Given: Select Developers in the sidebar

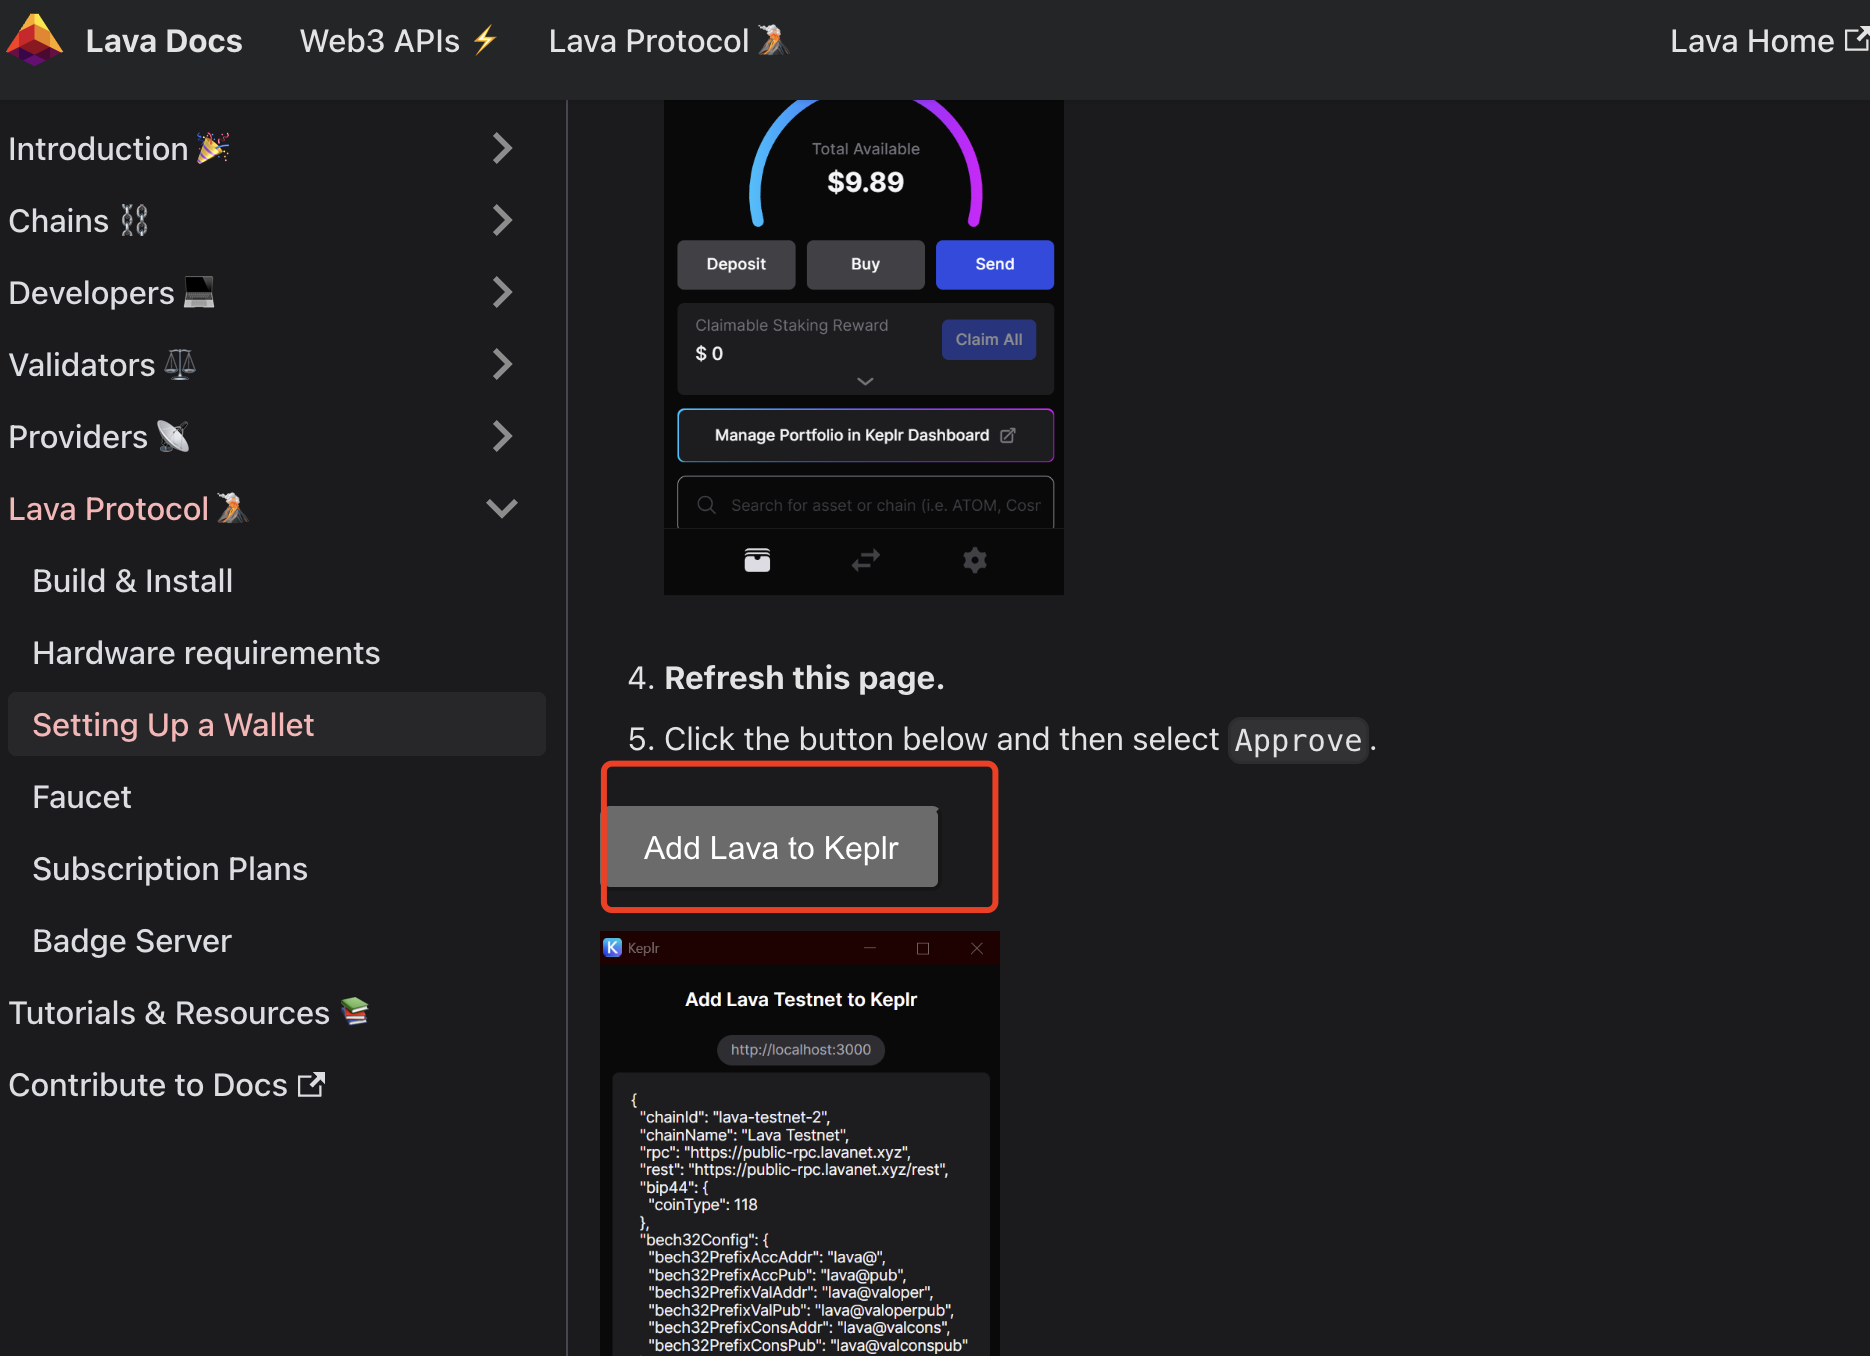Looking at the screenshot, I should (x=112, y=293).
